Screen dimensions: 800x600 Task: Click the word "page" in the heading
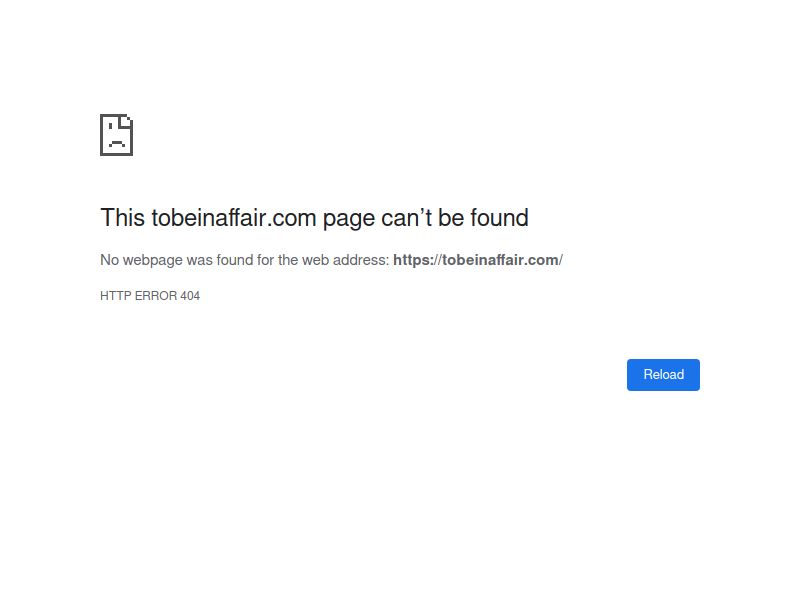[x=348, y=218]
